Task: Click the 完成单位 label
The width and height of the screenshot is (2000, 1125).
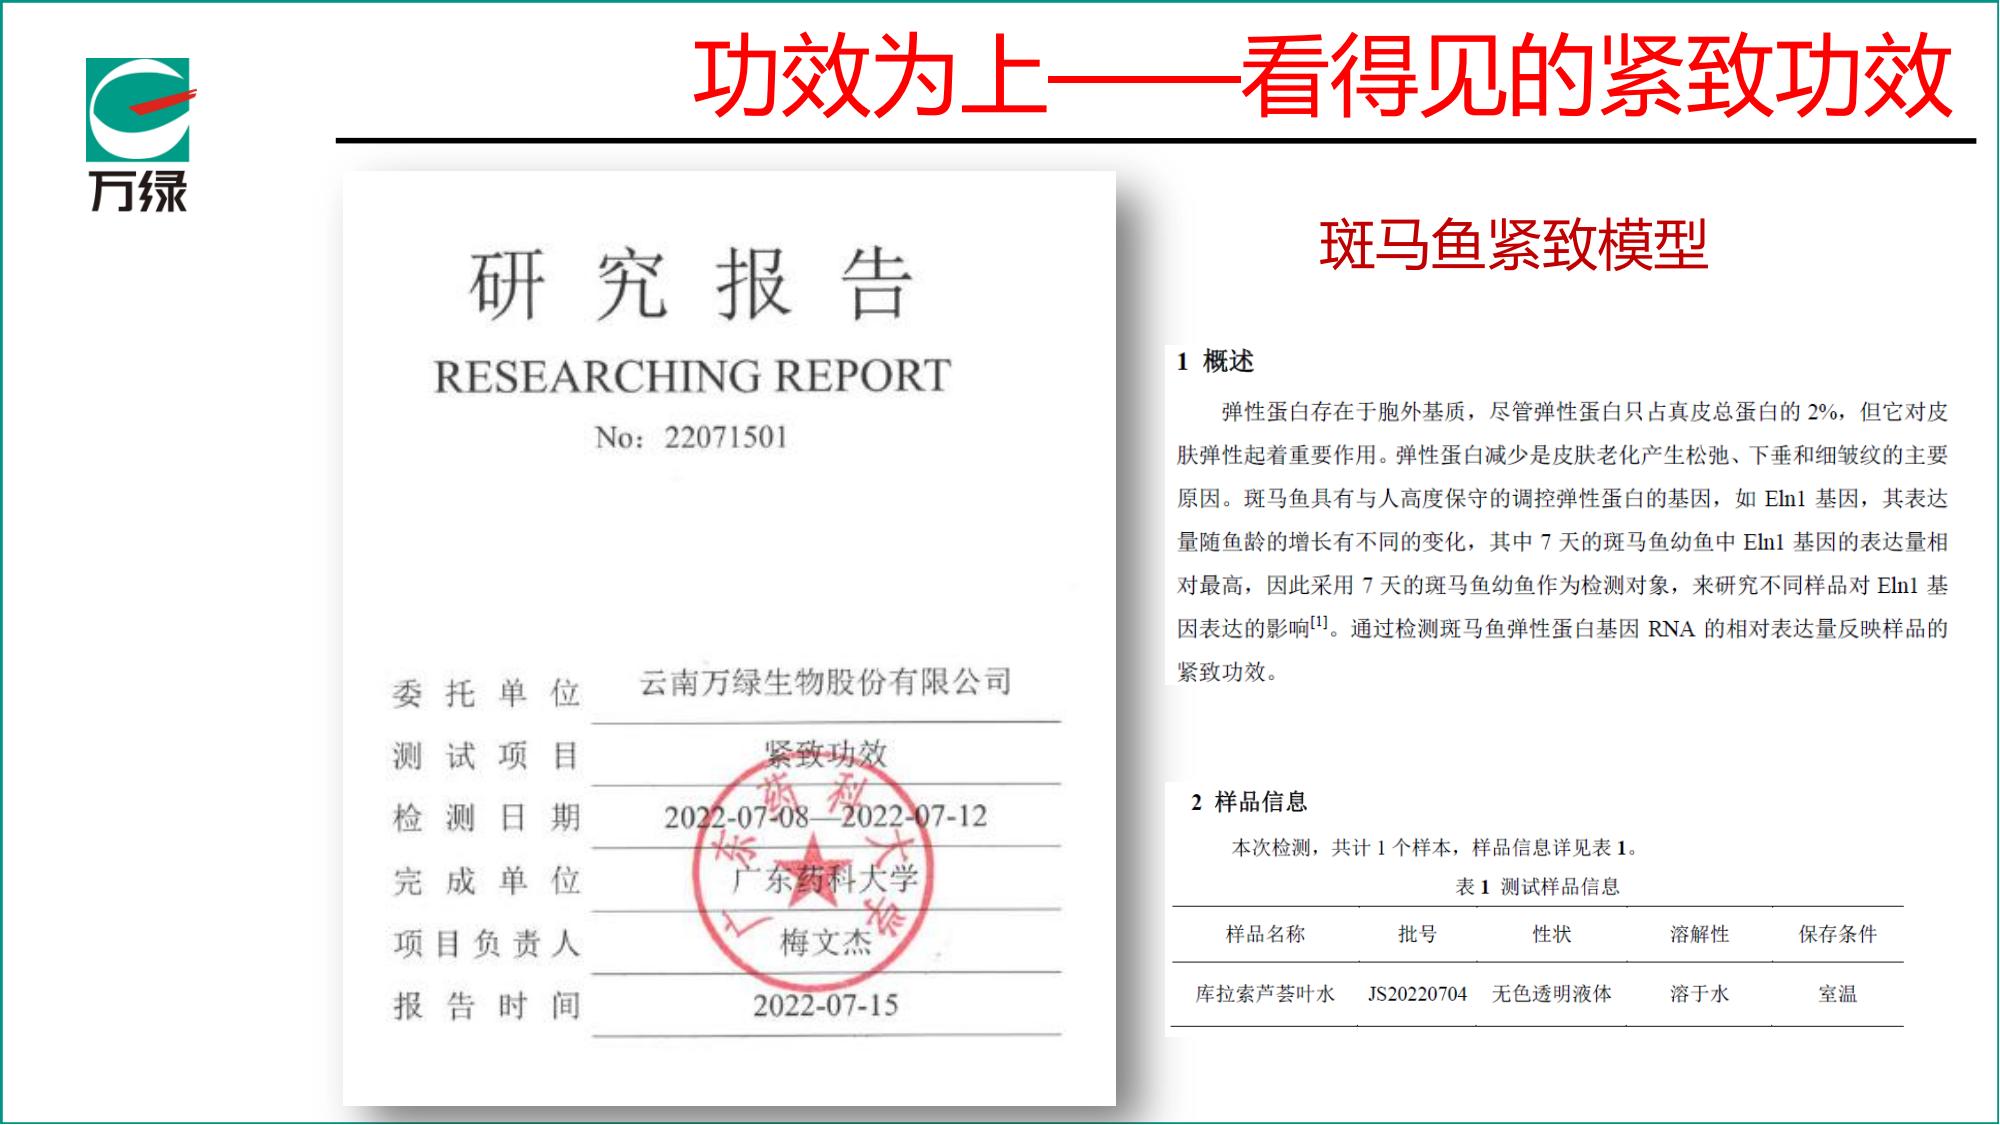Action: (x=486, y=880)
